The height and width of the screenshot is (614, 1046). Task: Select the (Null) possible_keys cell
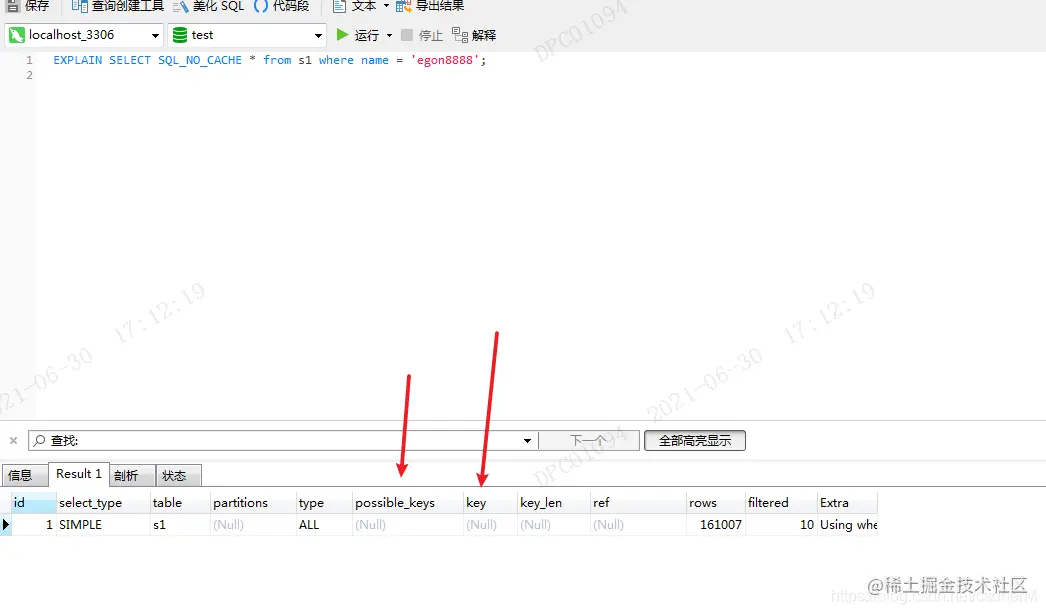click(408, 525)
